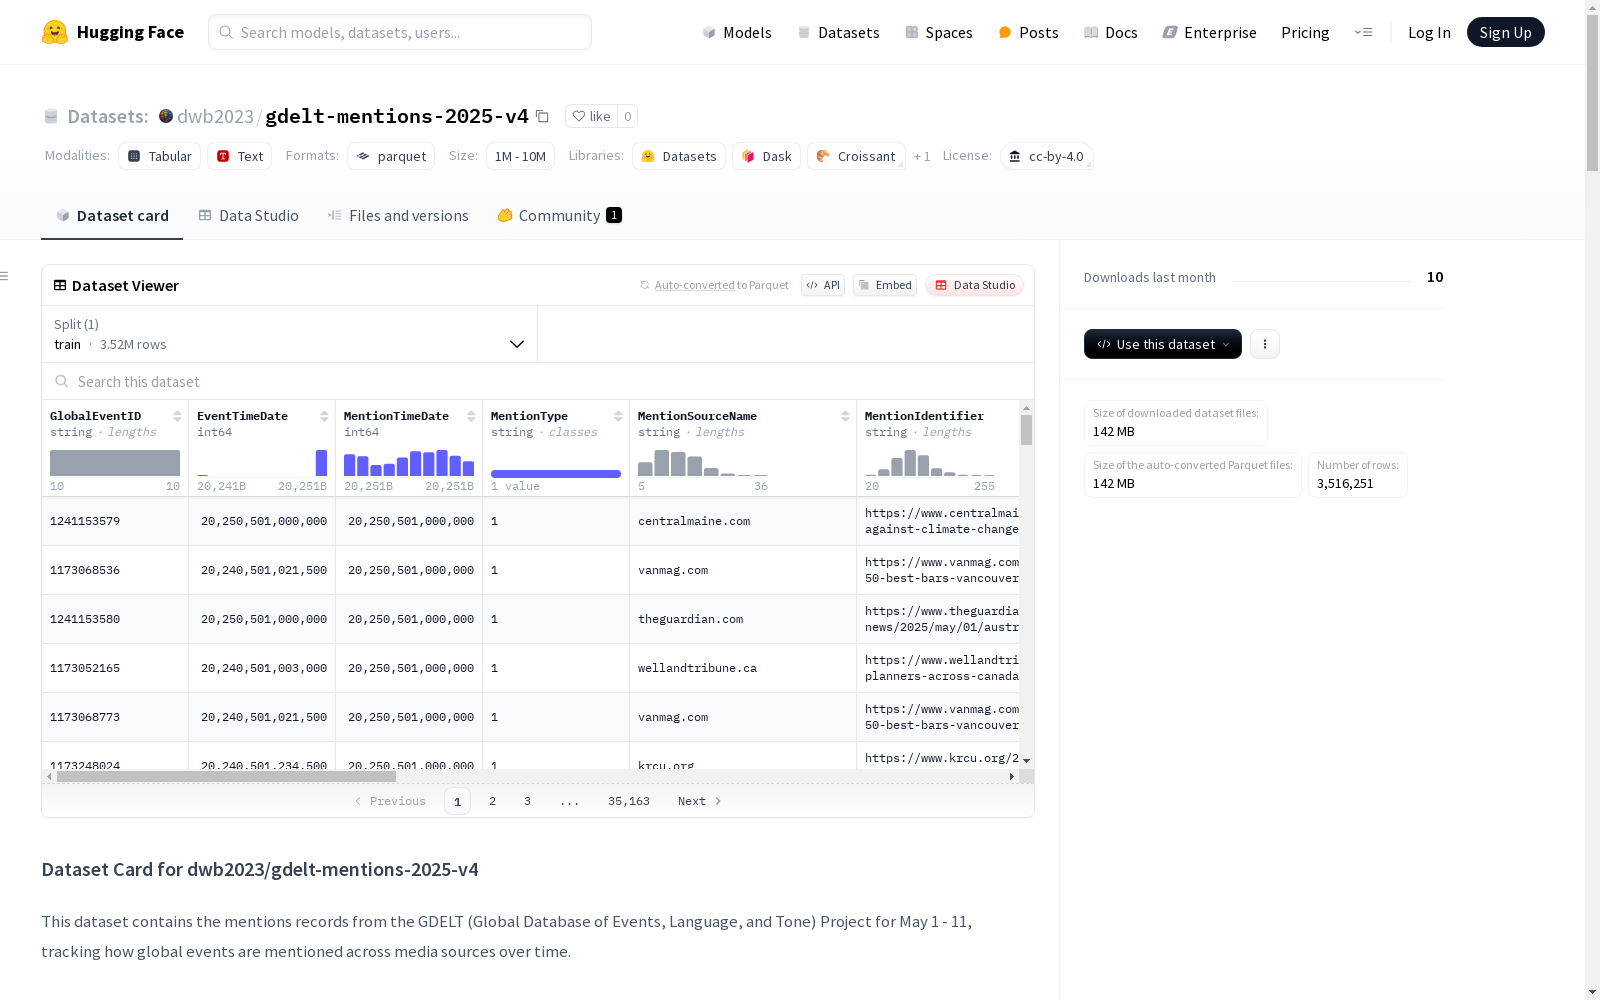The image size is (1600, 1000).
Task: Select the theguardian.com cell
Action: (x=743, y=619)
